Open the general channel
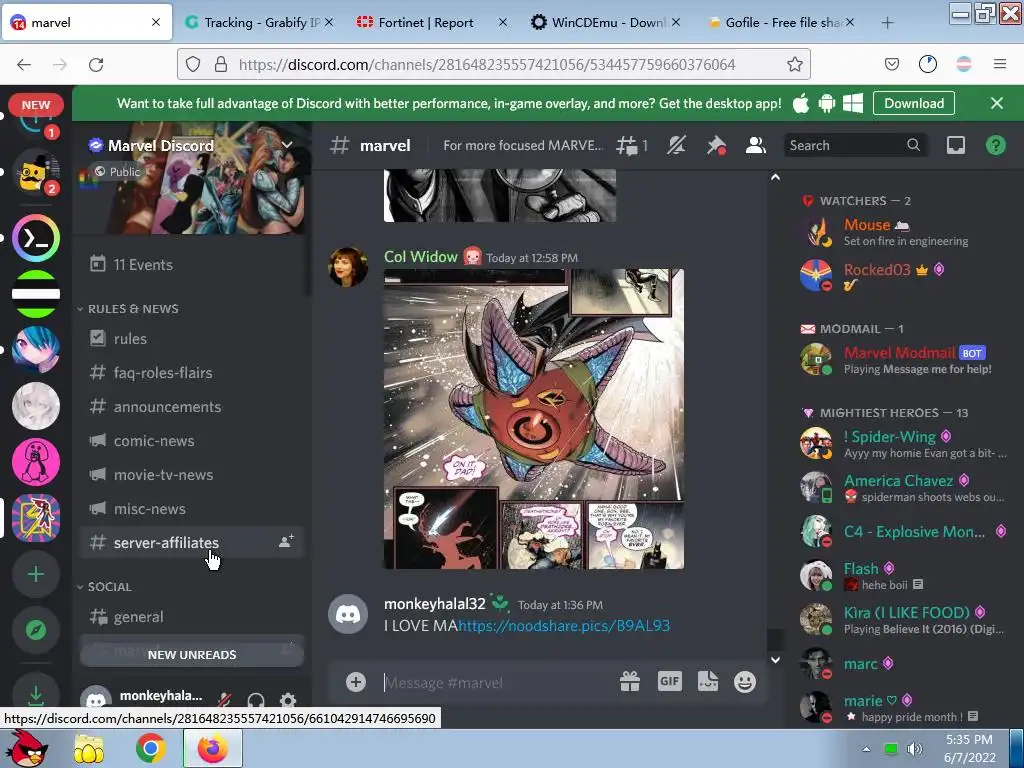The width and height of the screenshot is (1024, 768). point(191,616)
